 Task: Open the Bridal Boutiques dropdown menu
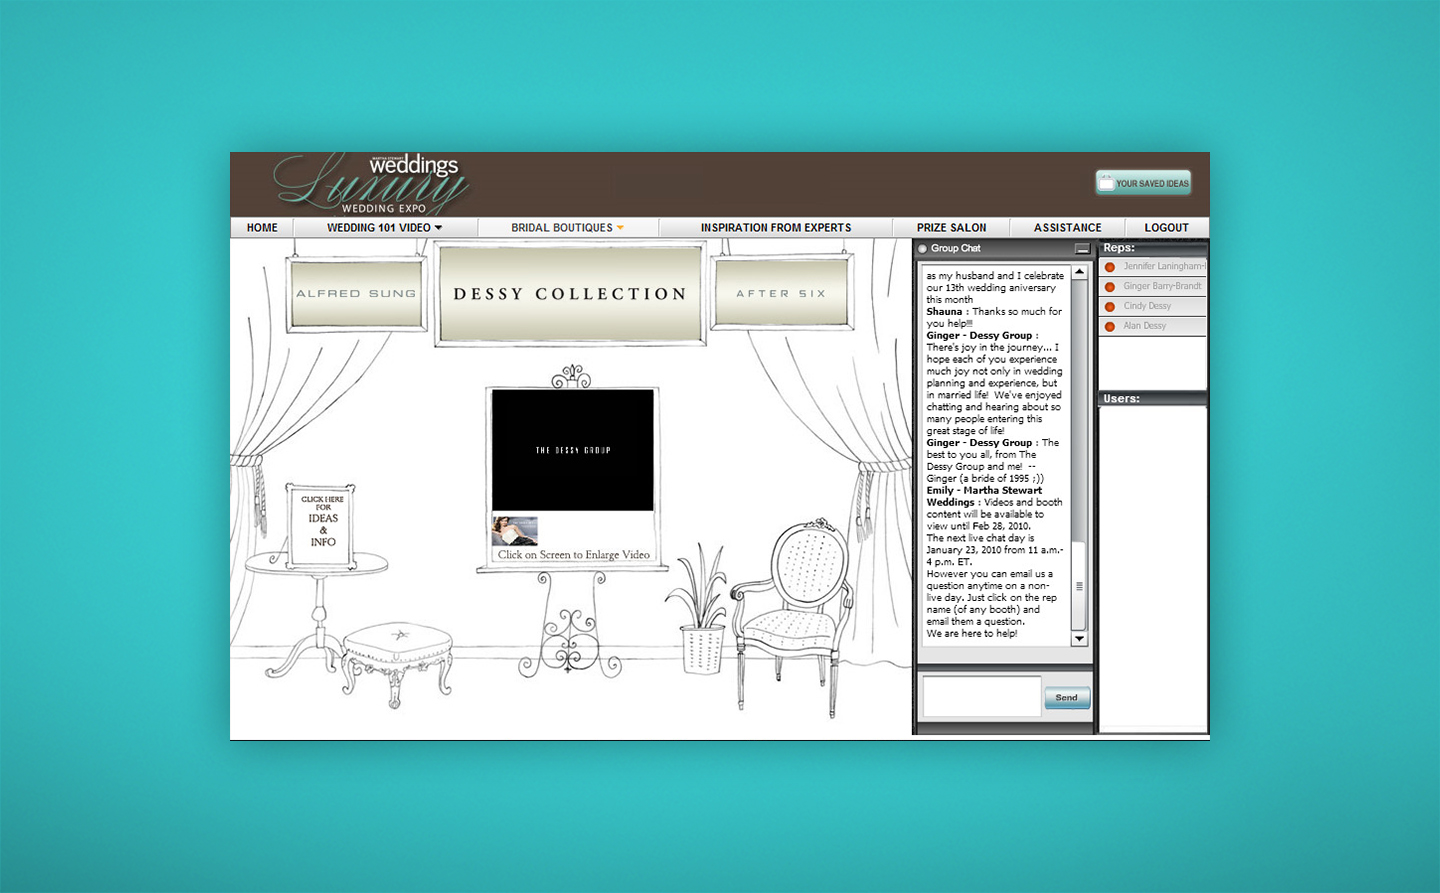tap(567, 228)
